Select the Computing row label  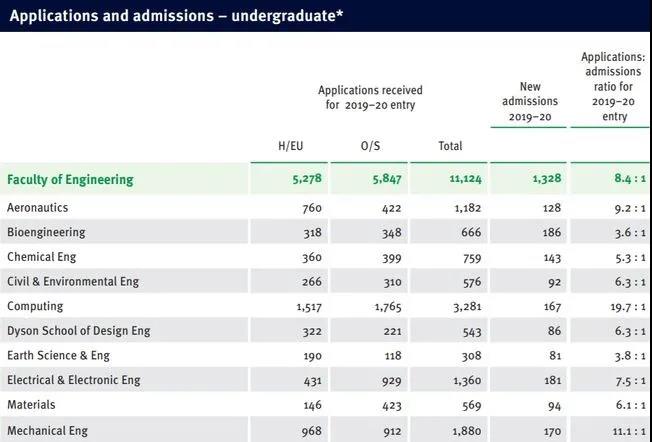click(35, 306)
